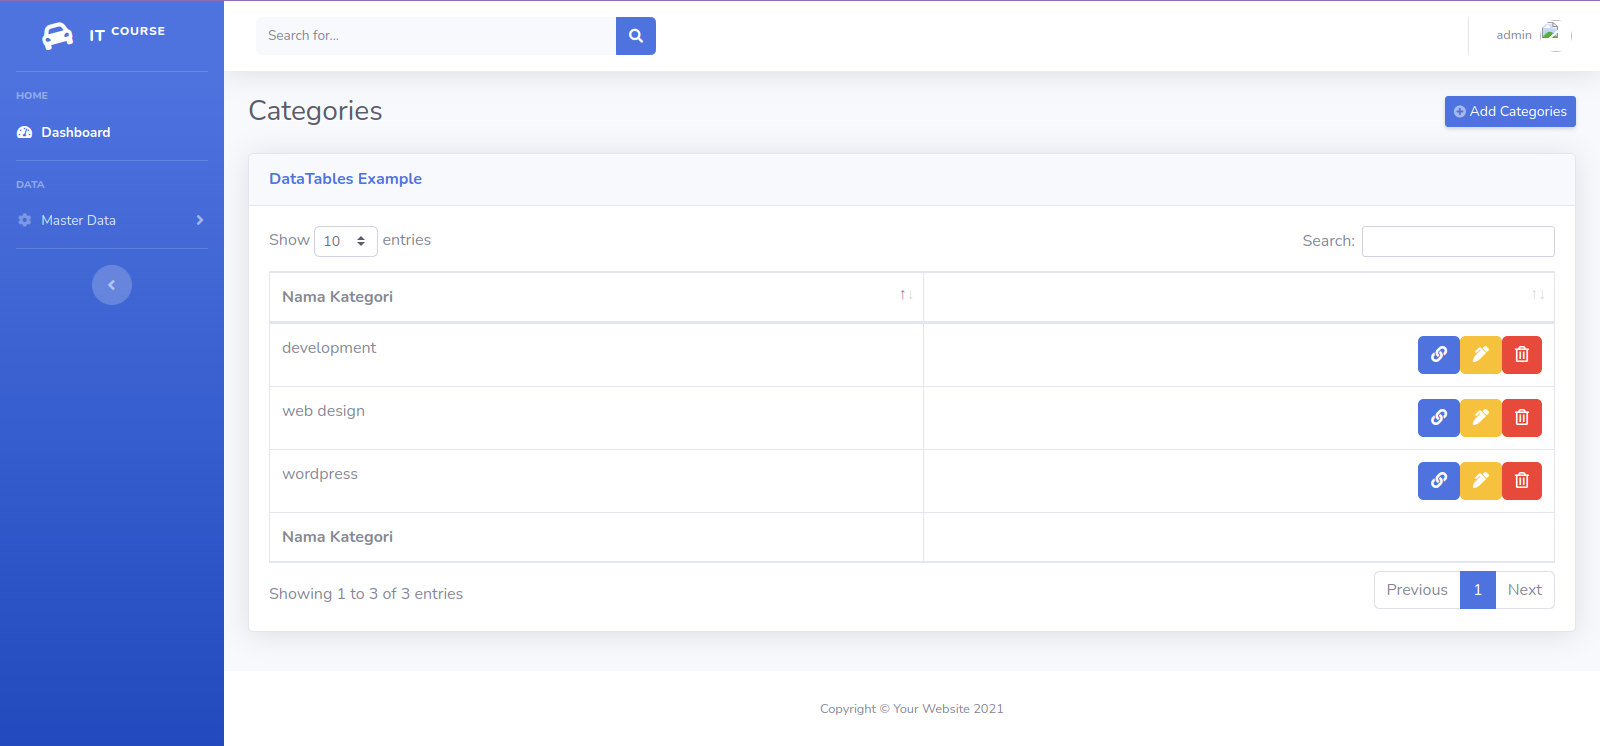Click the link icon for web design row
1600x746 pixels.
pyautogui.click(x=1438, y=418)
